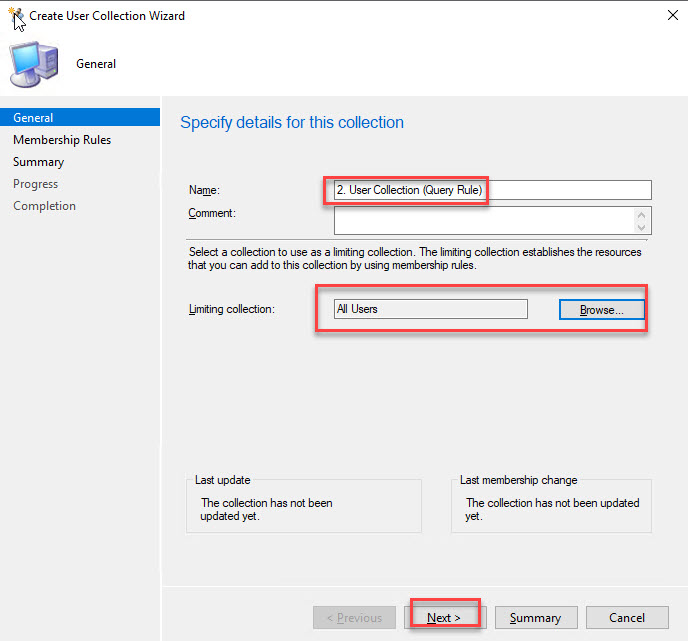Image resolution: width=688 pixels, height=641 pixels.
Task: Select the General step in left sidebar
Action: (34, 118)
